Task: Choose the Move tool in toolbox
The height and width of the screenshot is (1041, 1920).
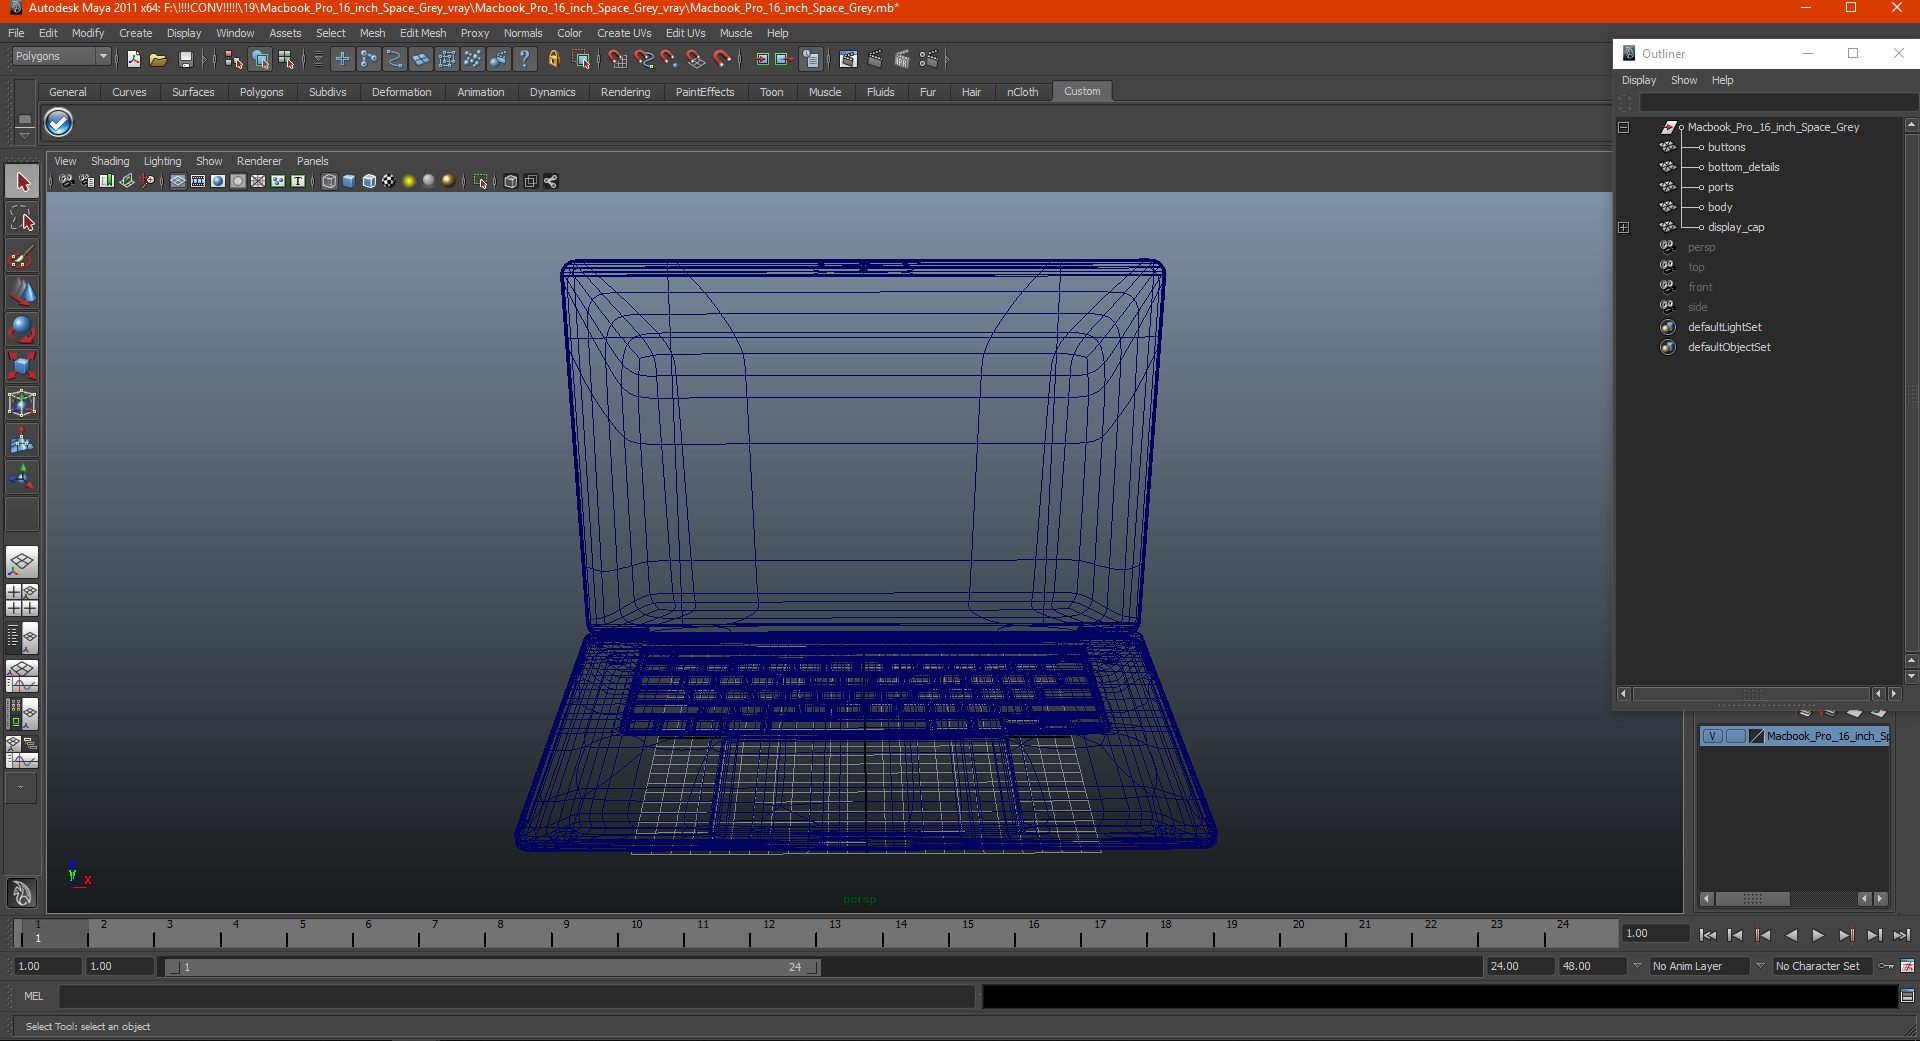Action: pos(22,293)
